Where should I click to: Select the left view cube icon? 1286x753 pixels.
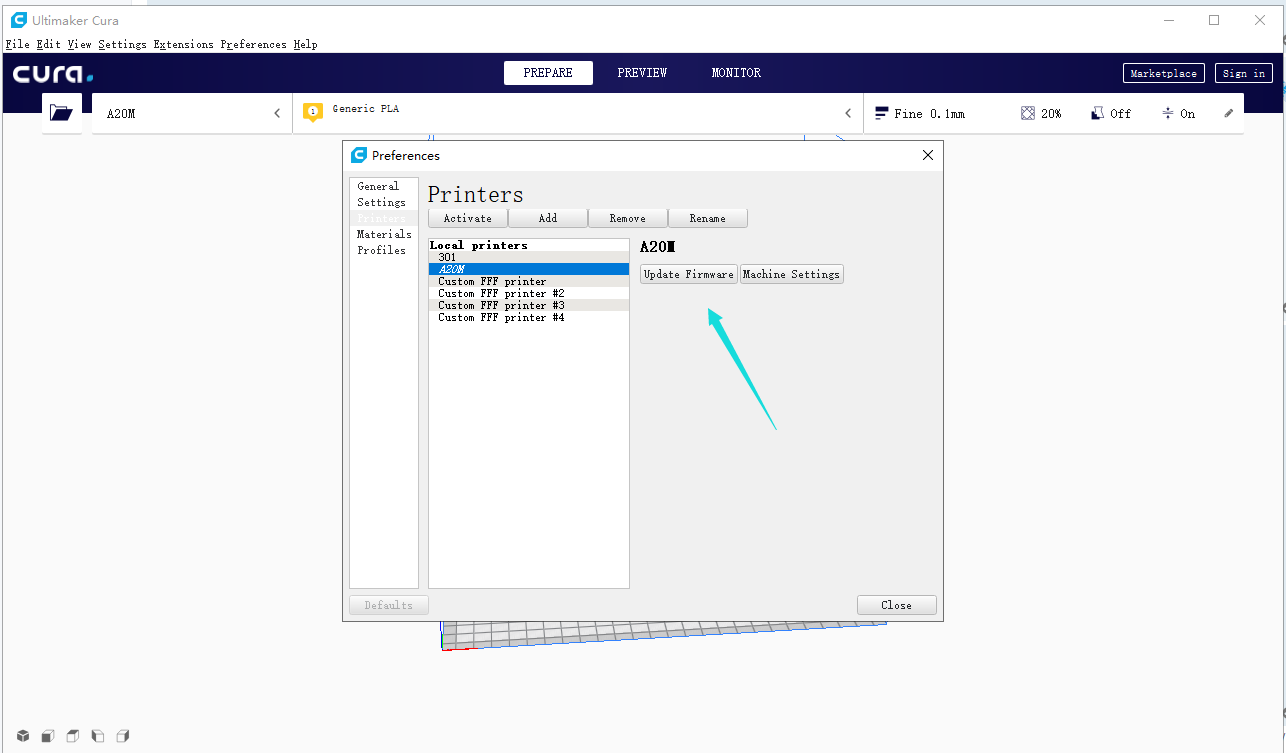coord(98,736)
